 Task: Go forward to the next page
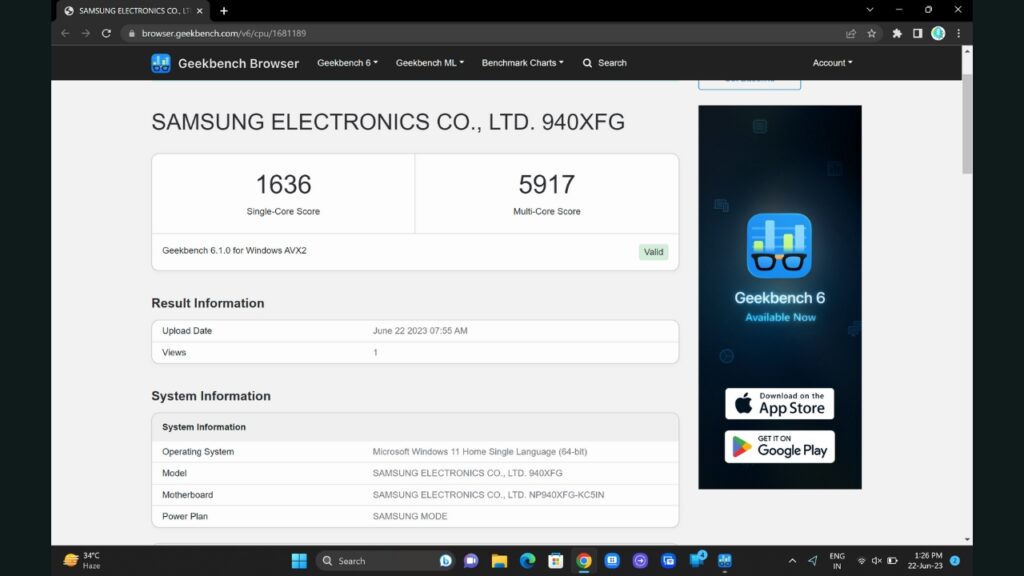pos(86,33)
